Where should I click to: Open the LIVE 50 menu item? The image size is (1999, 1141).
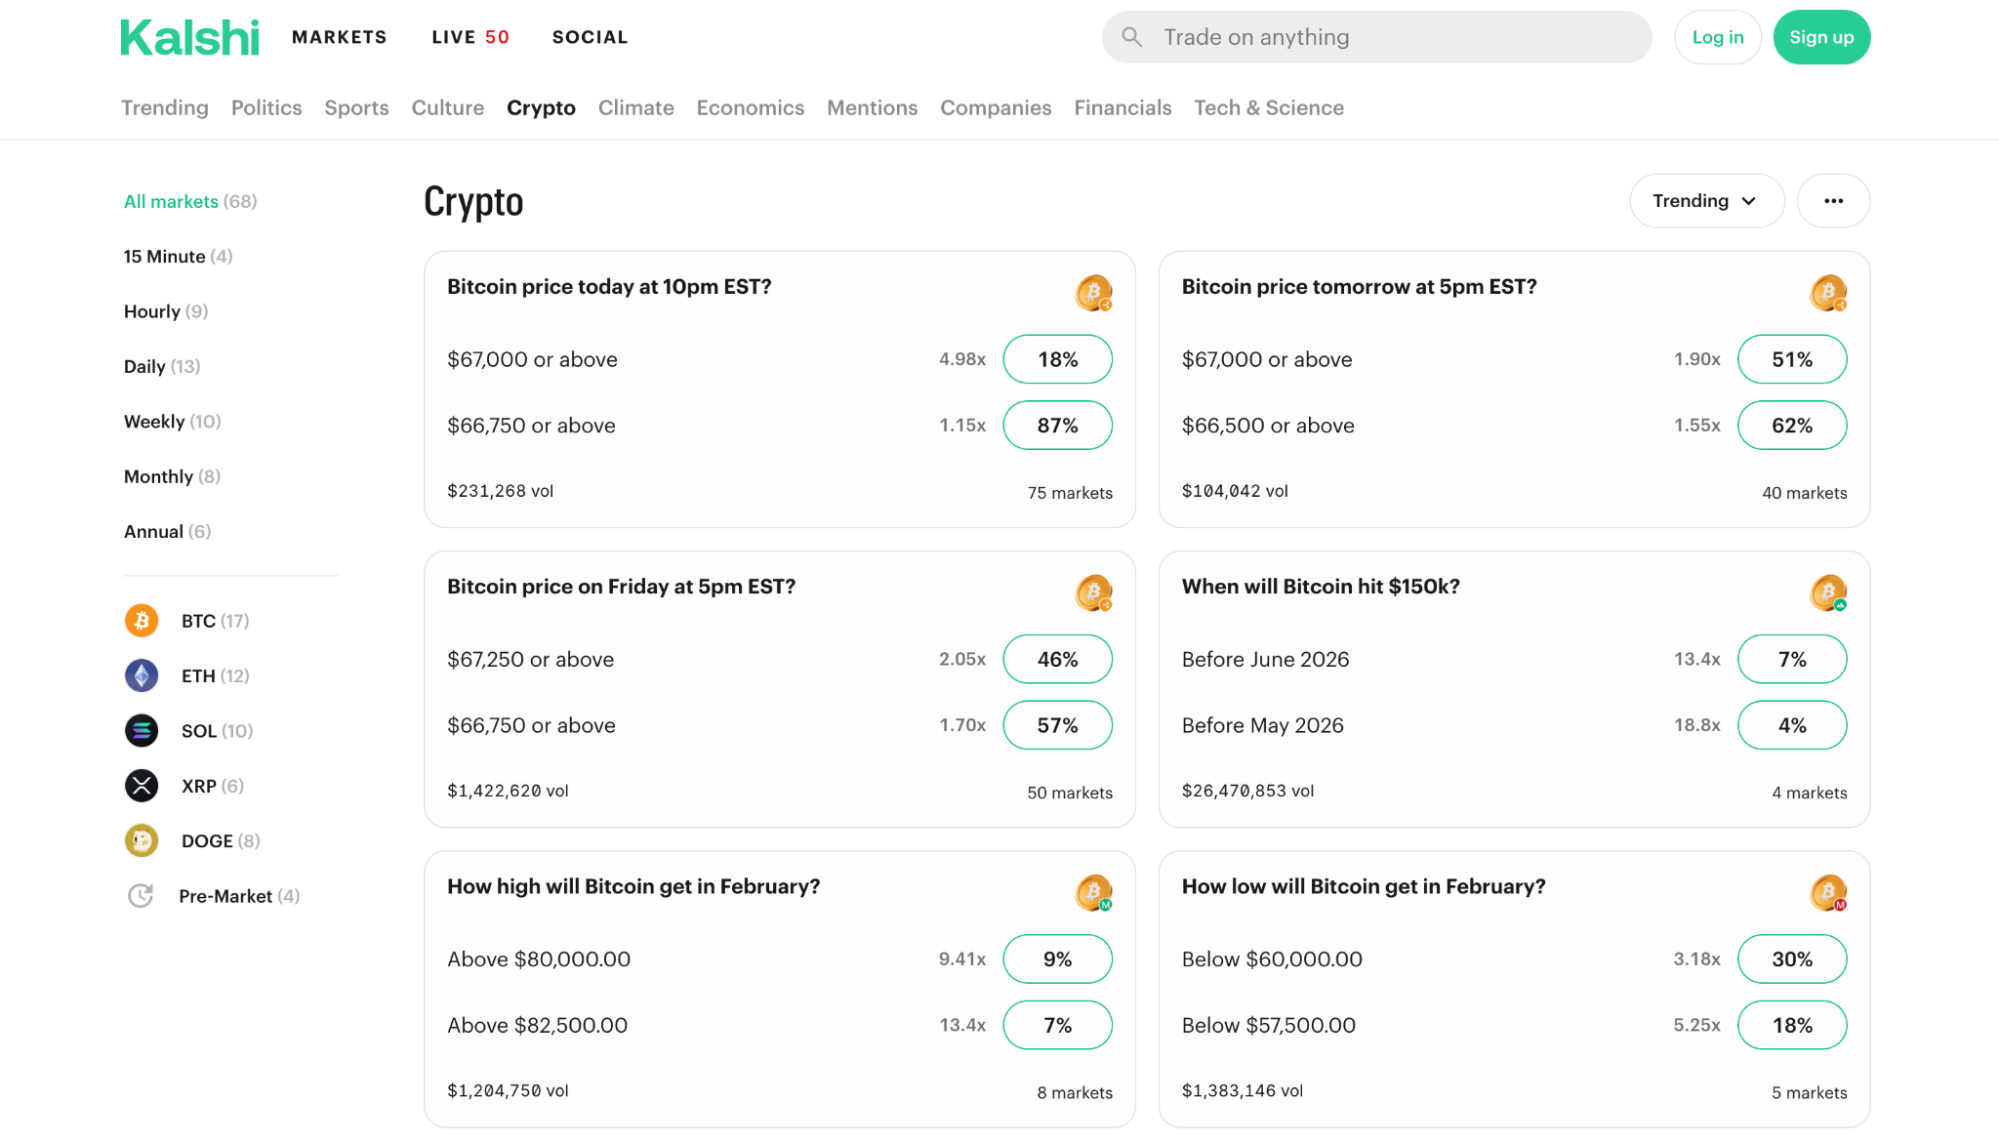470,37
